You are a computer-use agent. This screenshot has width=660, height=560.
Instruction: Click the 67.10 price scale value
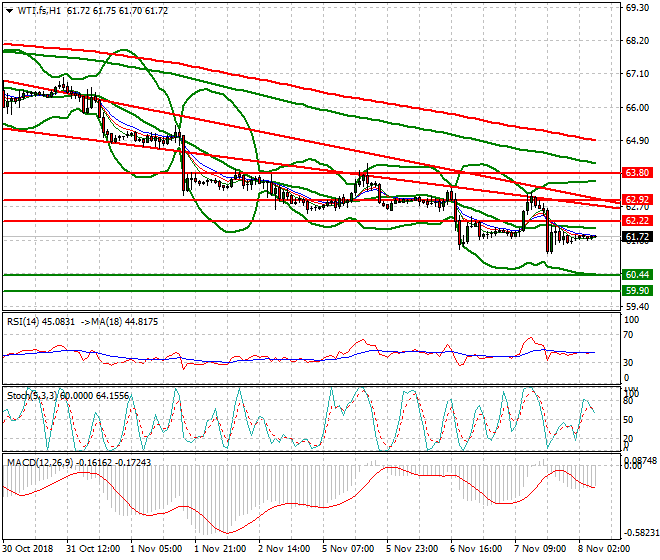point(637,74)
